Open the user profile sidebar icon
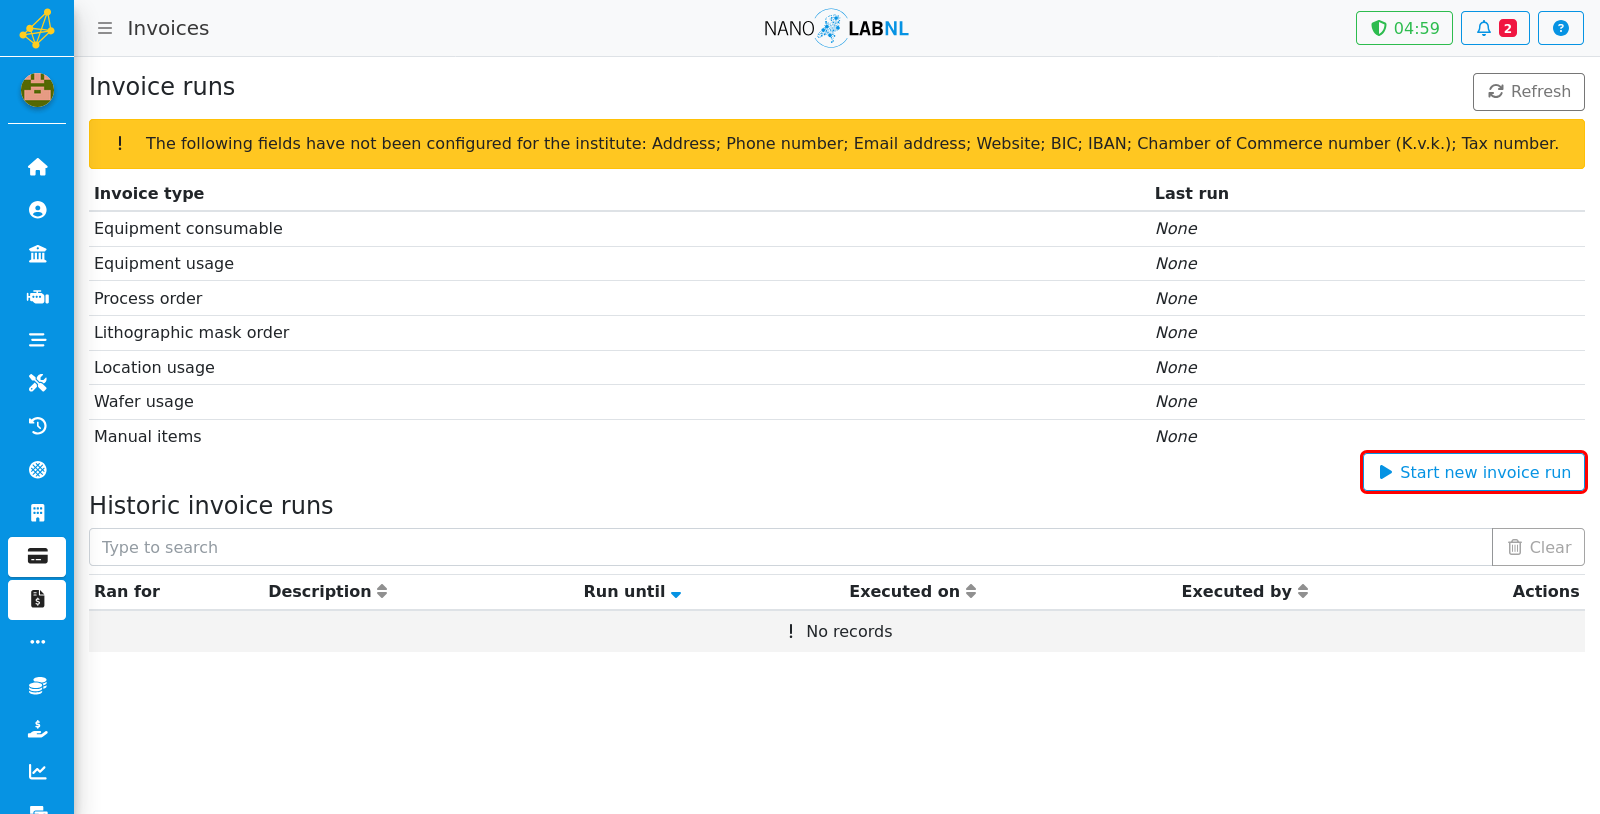Screen dimensions: 1600x814 [37, 210]
